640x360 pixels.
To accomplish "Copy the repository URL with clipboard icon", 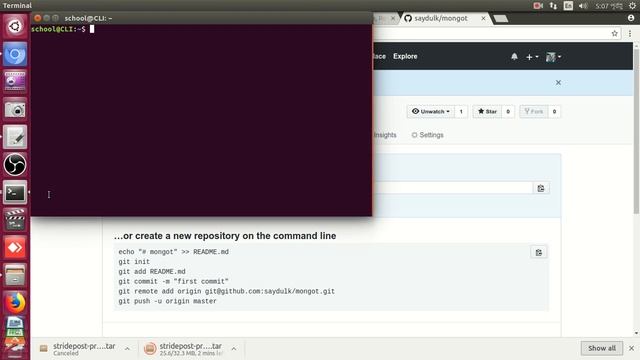I will pos(541,188).
